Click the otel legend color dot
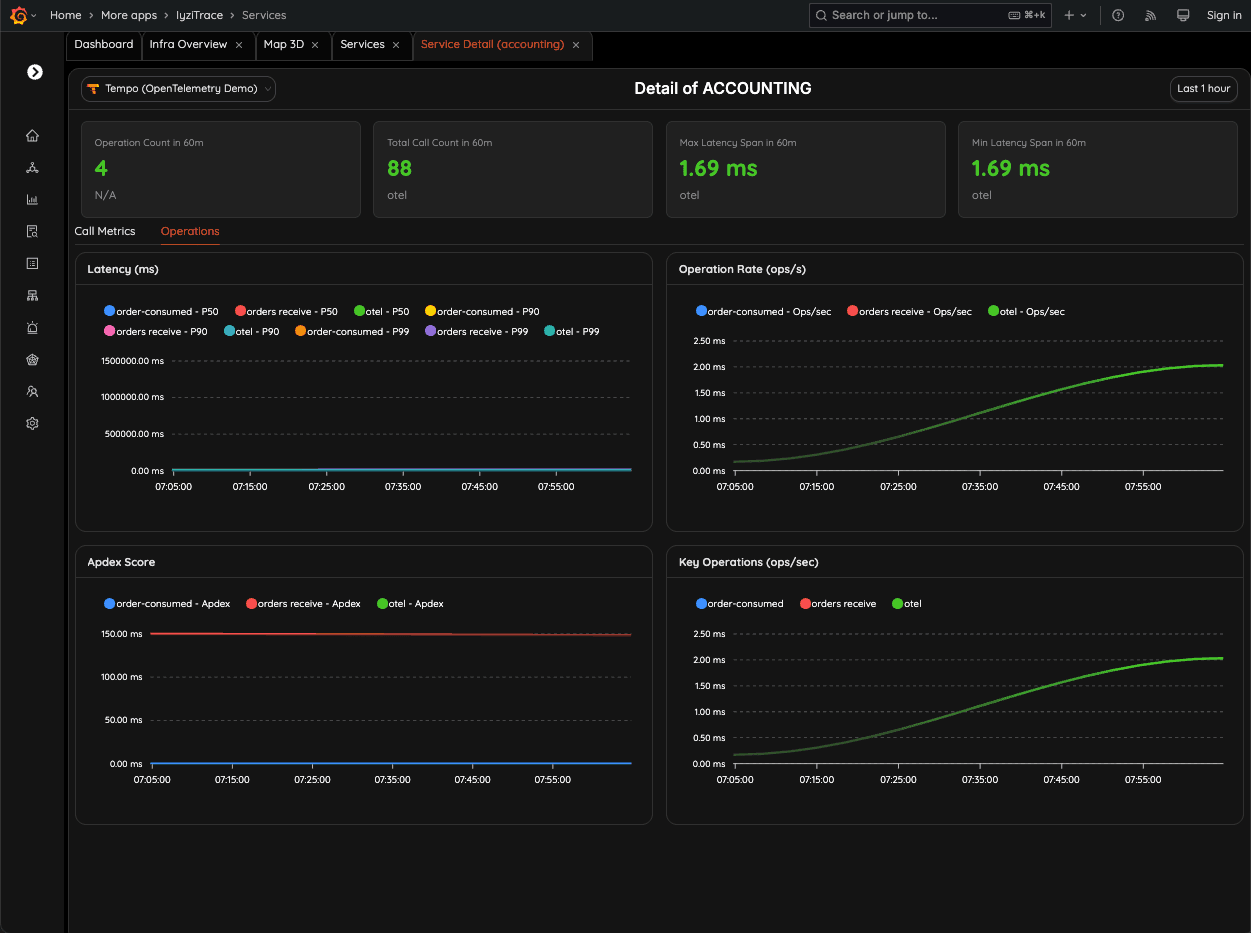This screenshot has height=933, width=1251. [897, 603]
